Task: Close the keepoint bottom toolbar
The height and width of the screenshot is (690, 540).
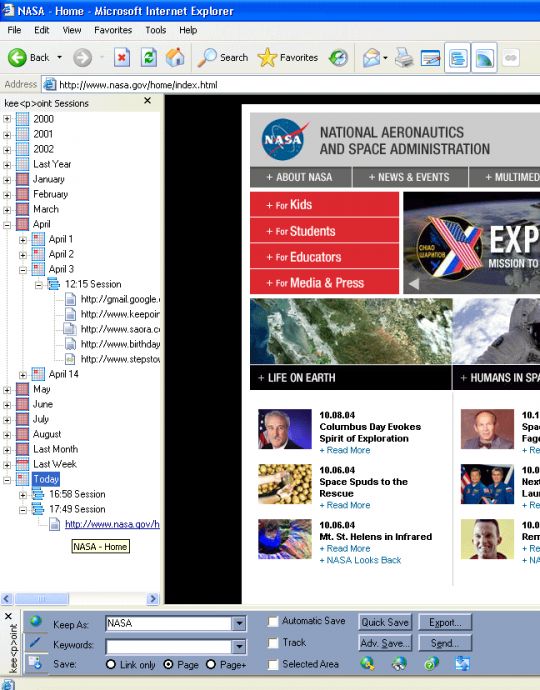Action: coord(8,617)
